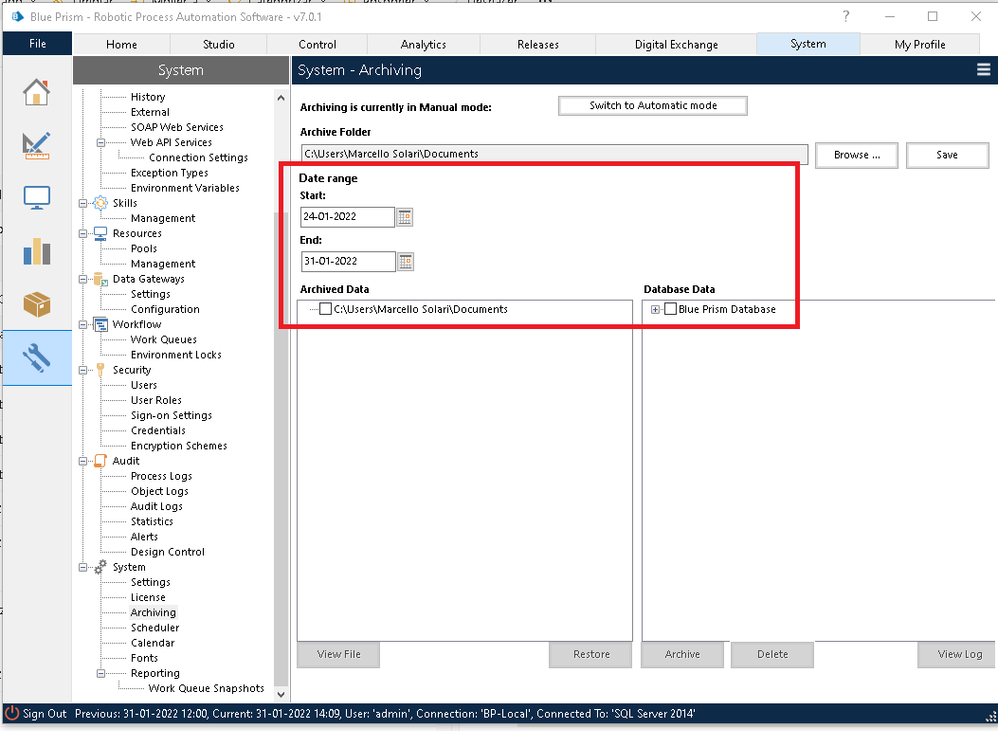Click into the End date field
The image size is (998, 731).
(x=348, y=261)
